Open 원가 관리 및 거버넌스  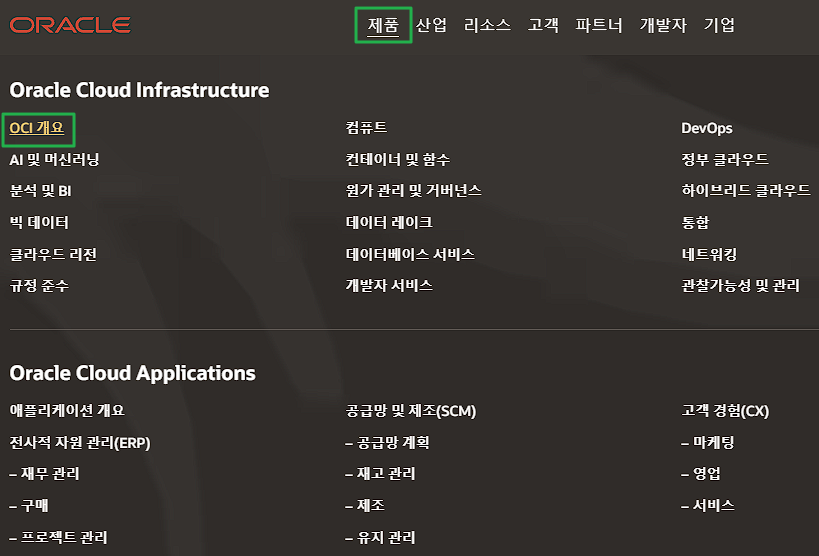click(x=413, y=190)
